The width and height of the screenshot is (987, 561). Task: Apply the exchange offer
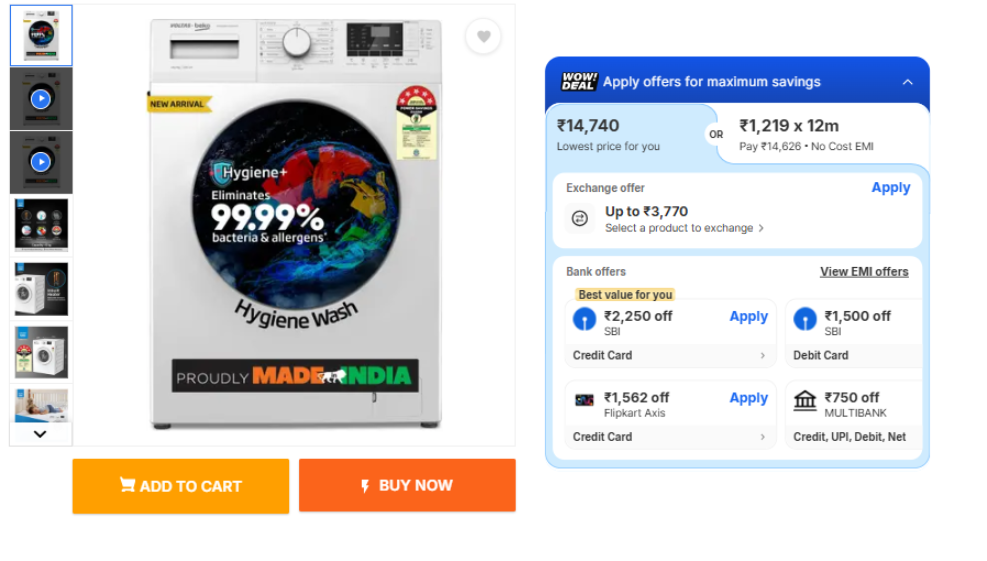point(890,187)
